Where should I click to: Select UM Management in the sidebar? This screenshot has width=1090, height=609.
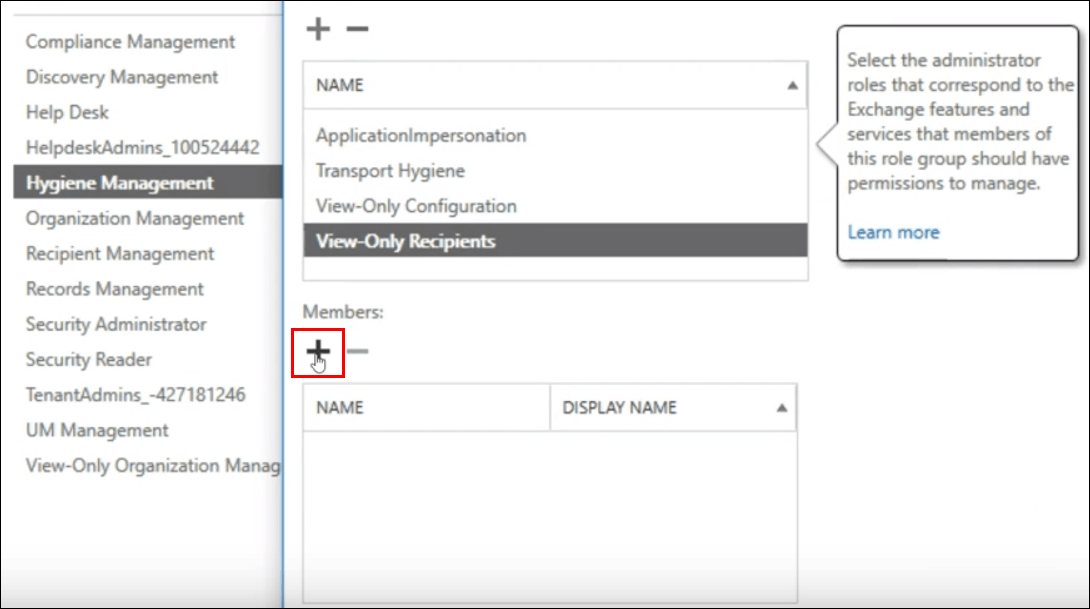click(97, 430)
